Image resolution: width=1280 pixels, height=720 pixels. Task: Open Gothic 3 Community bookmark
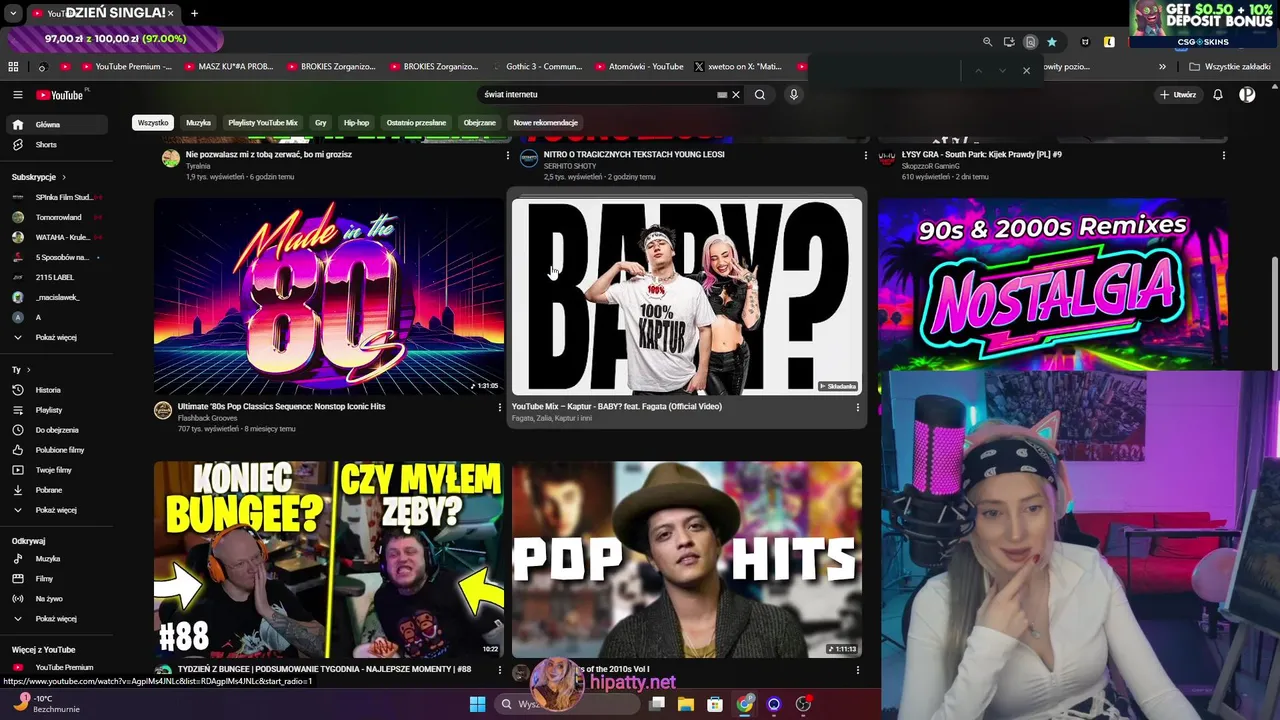[536, 67]
